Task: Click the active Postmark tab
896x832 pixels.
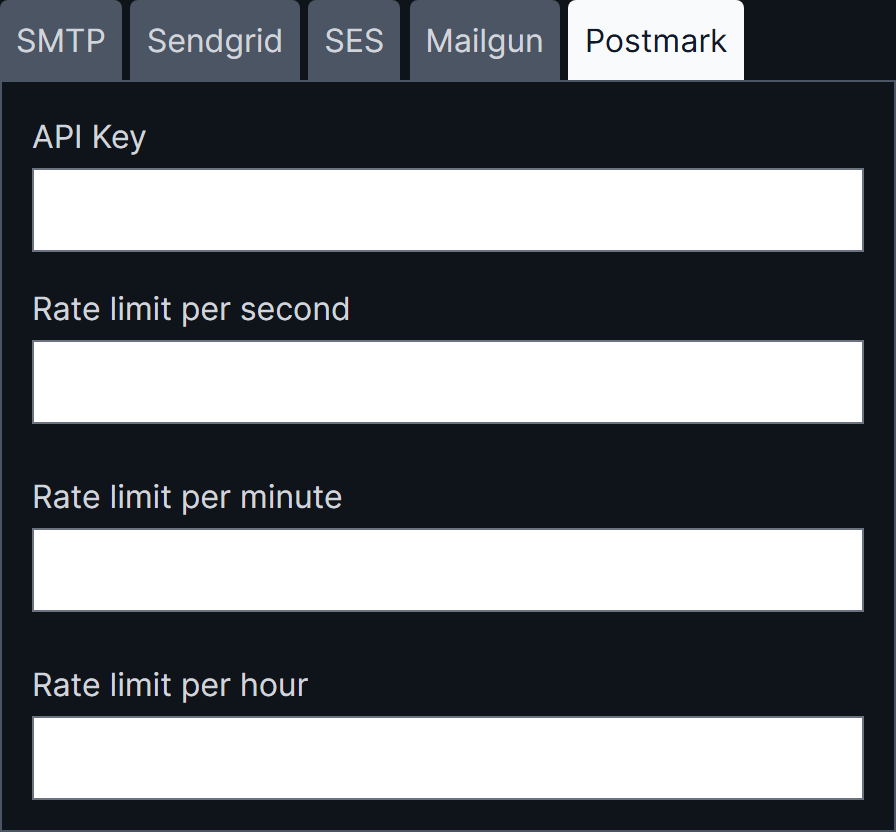Action: coord(656,41)
